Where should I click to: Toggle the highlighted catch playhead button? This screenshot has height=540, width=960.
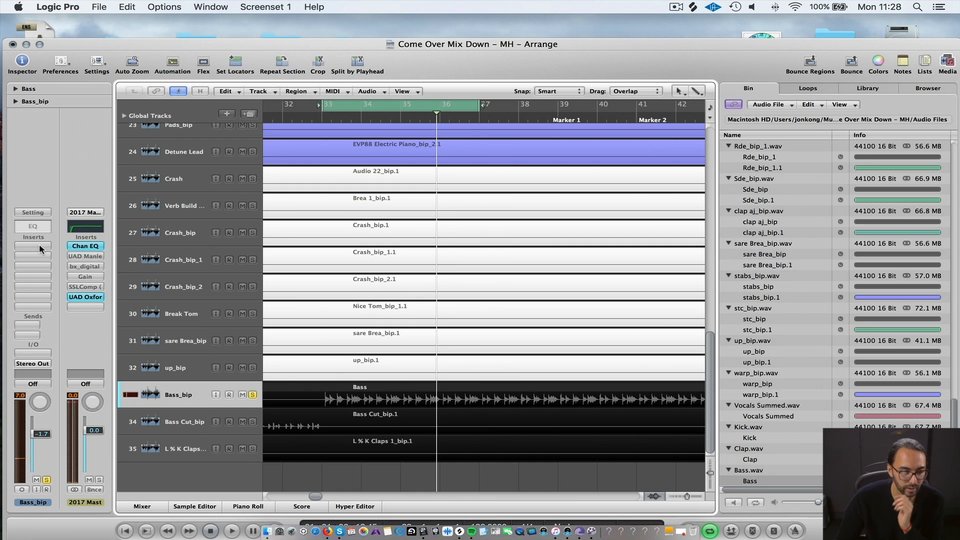pyautogui.click(x=178, y=91)
